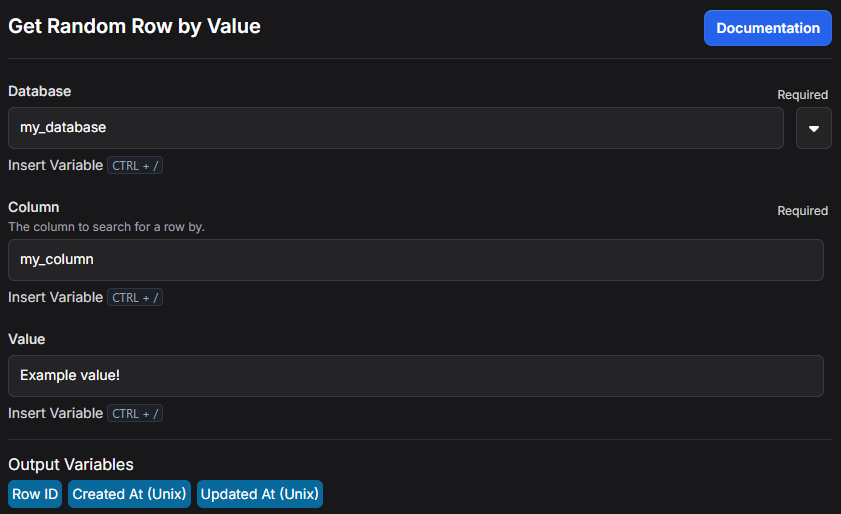Image resolution: width=841 pixels, height=514 pixels.
Task: Click the Output Variables heading
Action: [x=70, y=464]
